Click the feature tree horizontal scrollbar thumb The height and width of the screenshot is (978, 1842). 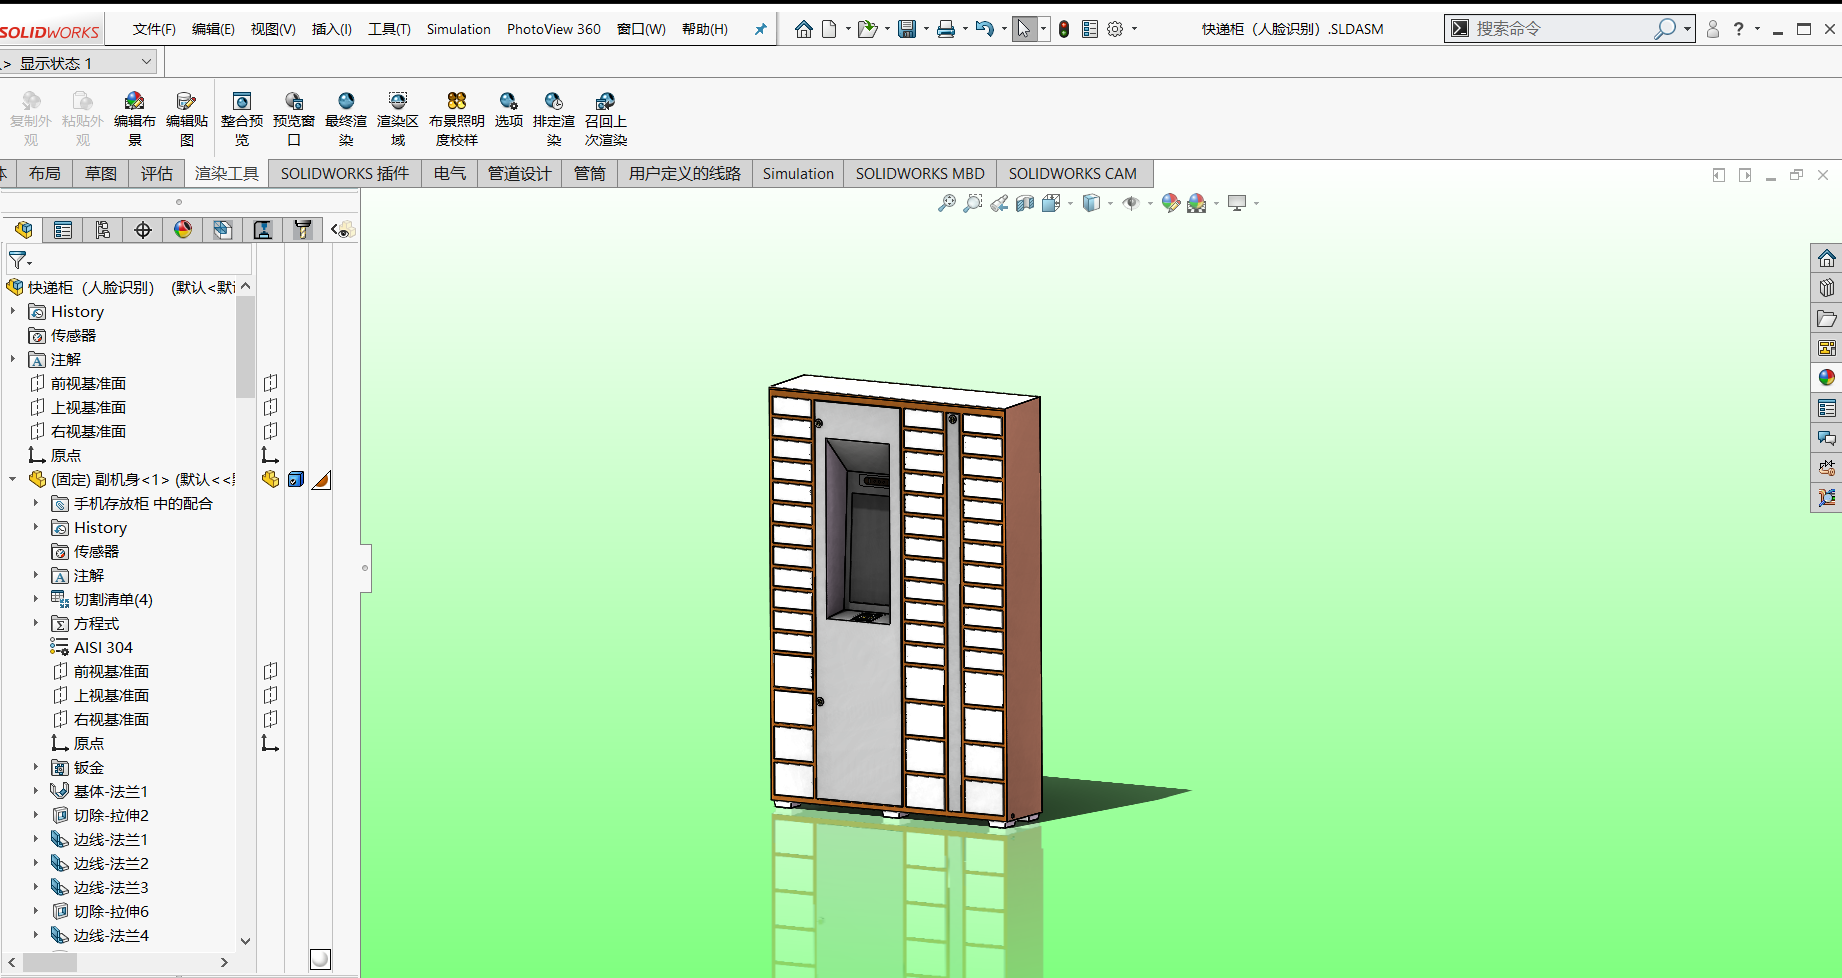coord(50,962)
